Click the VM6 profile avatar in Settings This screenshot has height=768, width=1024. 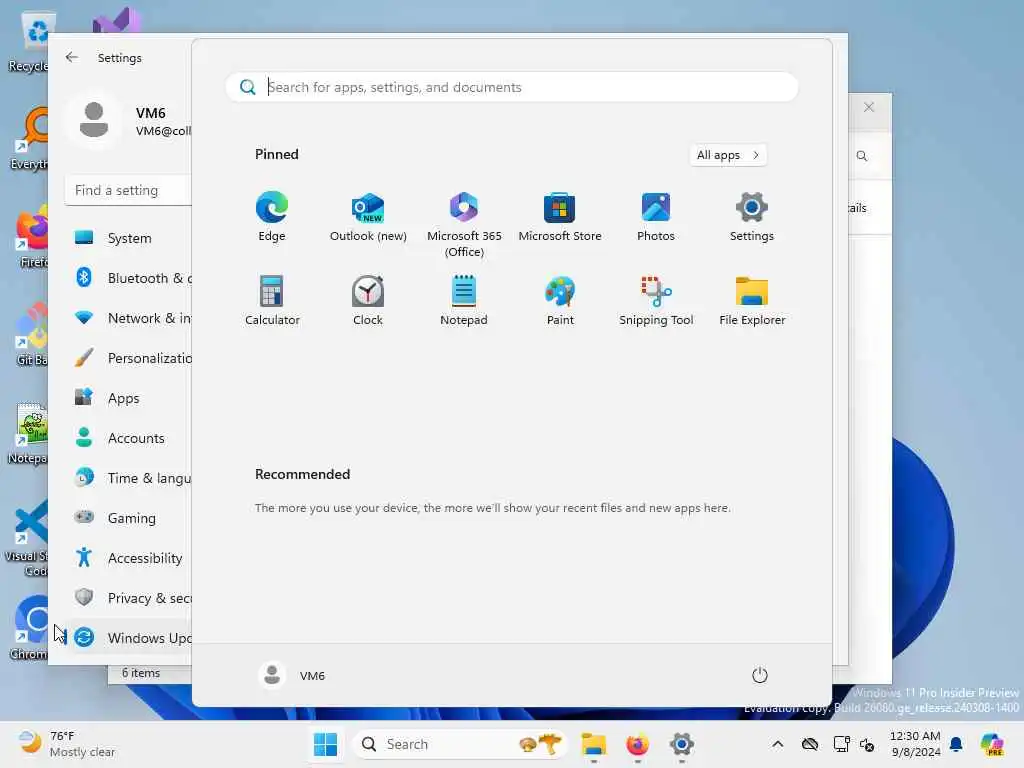(x=94, y=120)
